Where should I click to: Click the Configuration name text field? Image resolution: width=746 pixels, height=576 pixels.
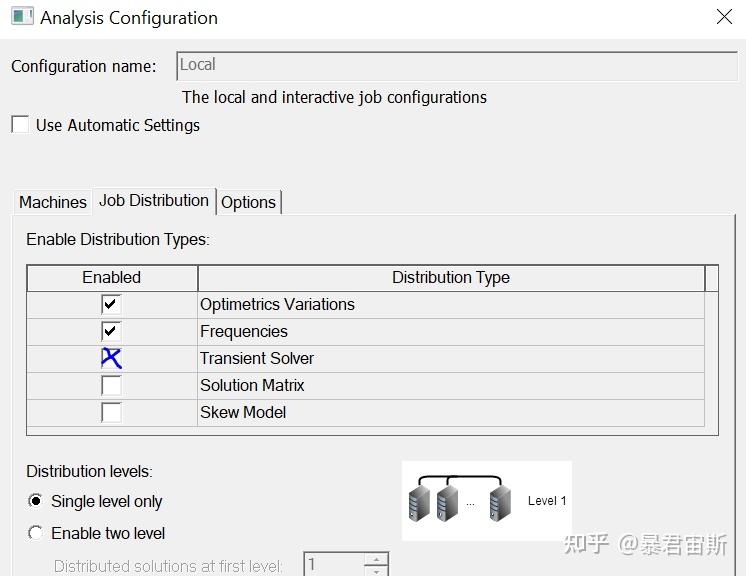(x=457, y=65)
